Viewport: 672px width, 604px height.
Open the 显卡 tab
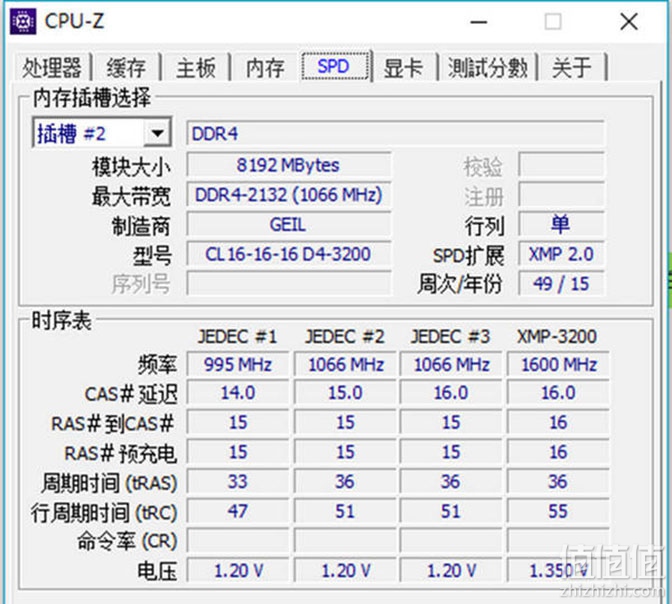pyautogui.click(x=404, y=67)
